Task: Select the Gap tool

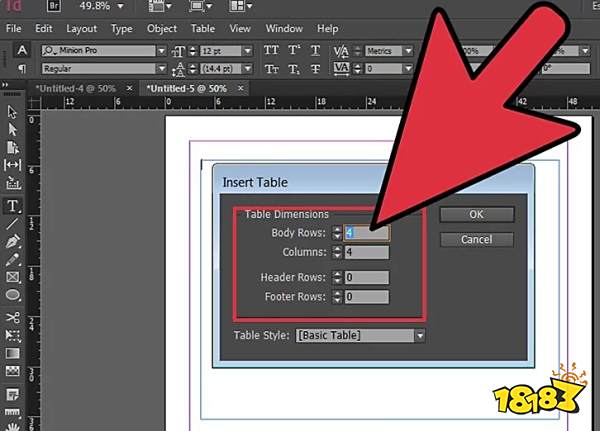Action: pos(13,164)
